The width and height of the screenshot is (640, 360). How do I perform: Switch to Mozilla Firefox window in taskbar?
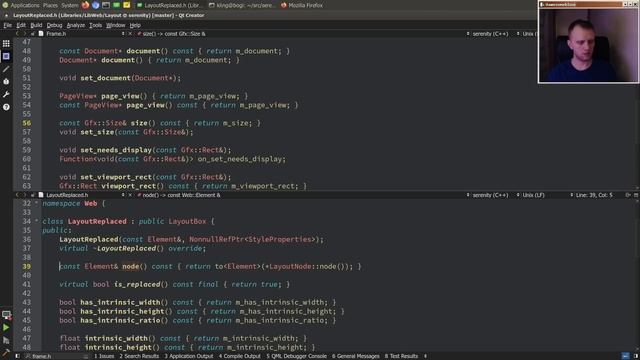[x=302, y=5]
